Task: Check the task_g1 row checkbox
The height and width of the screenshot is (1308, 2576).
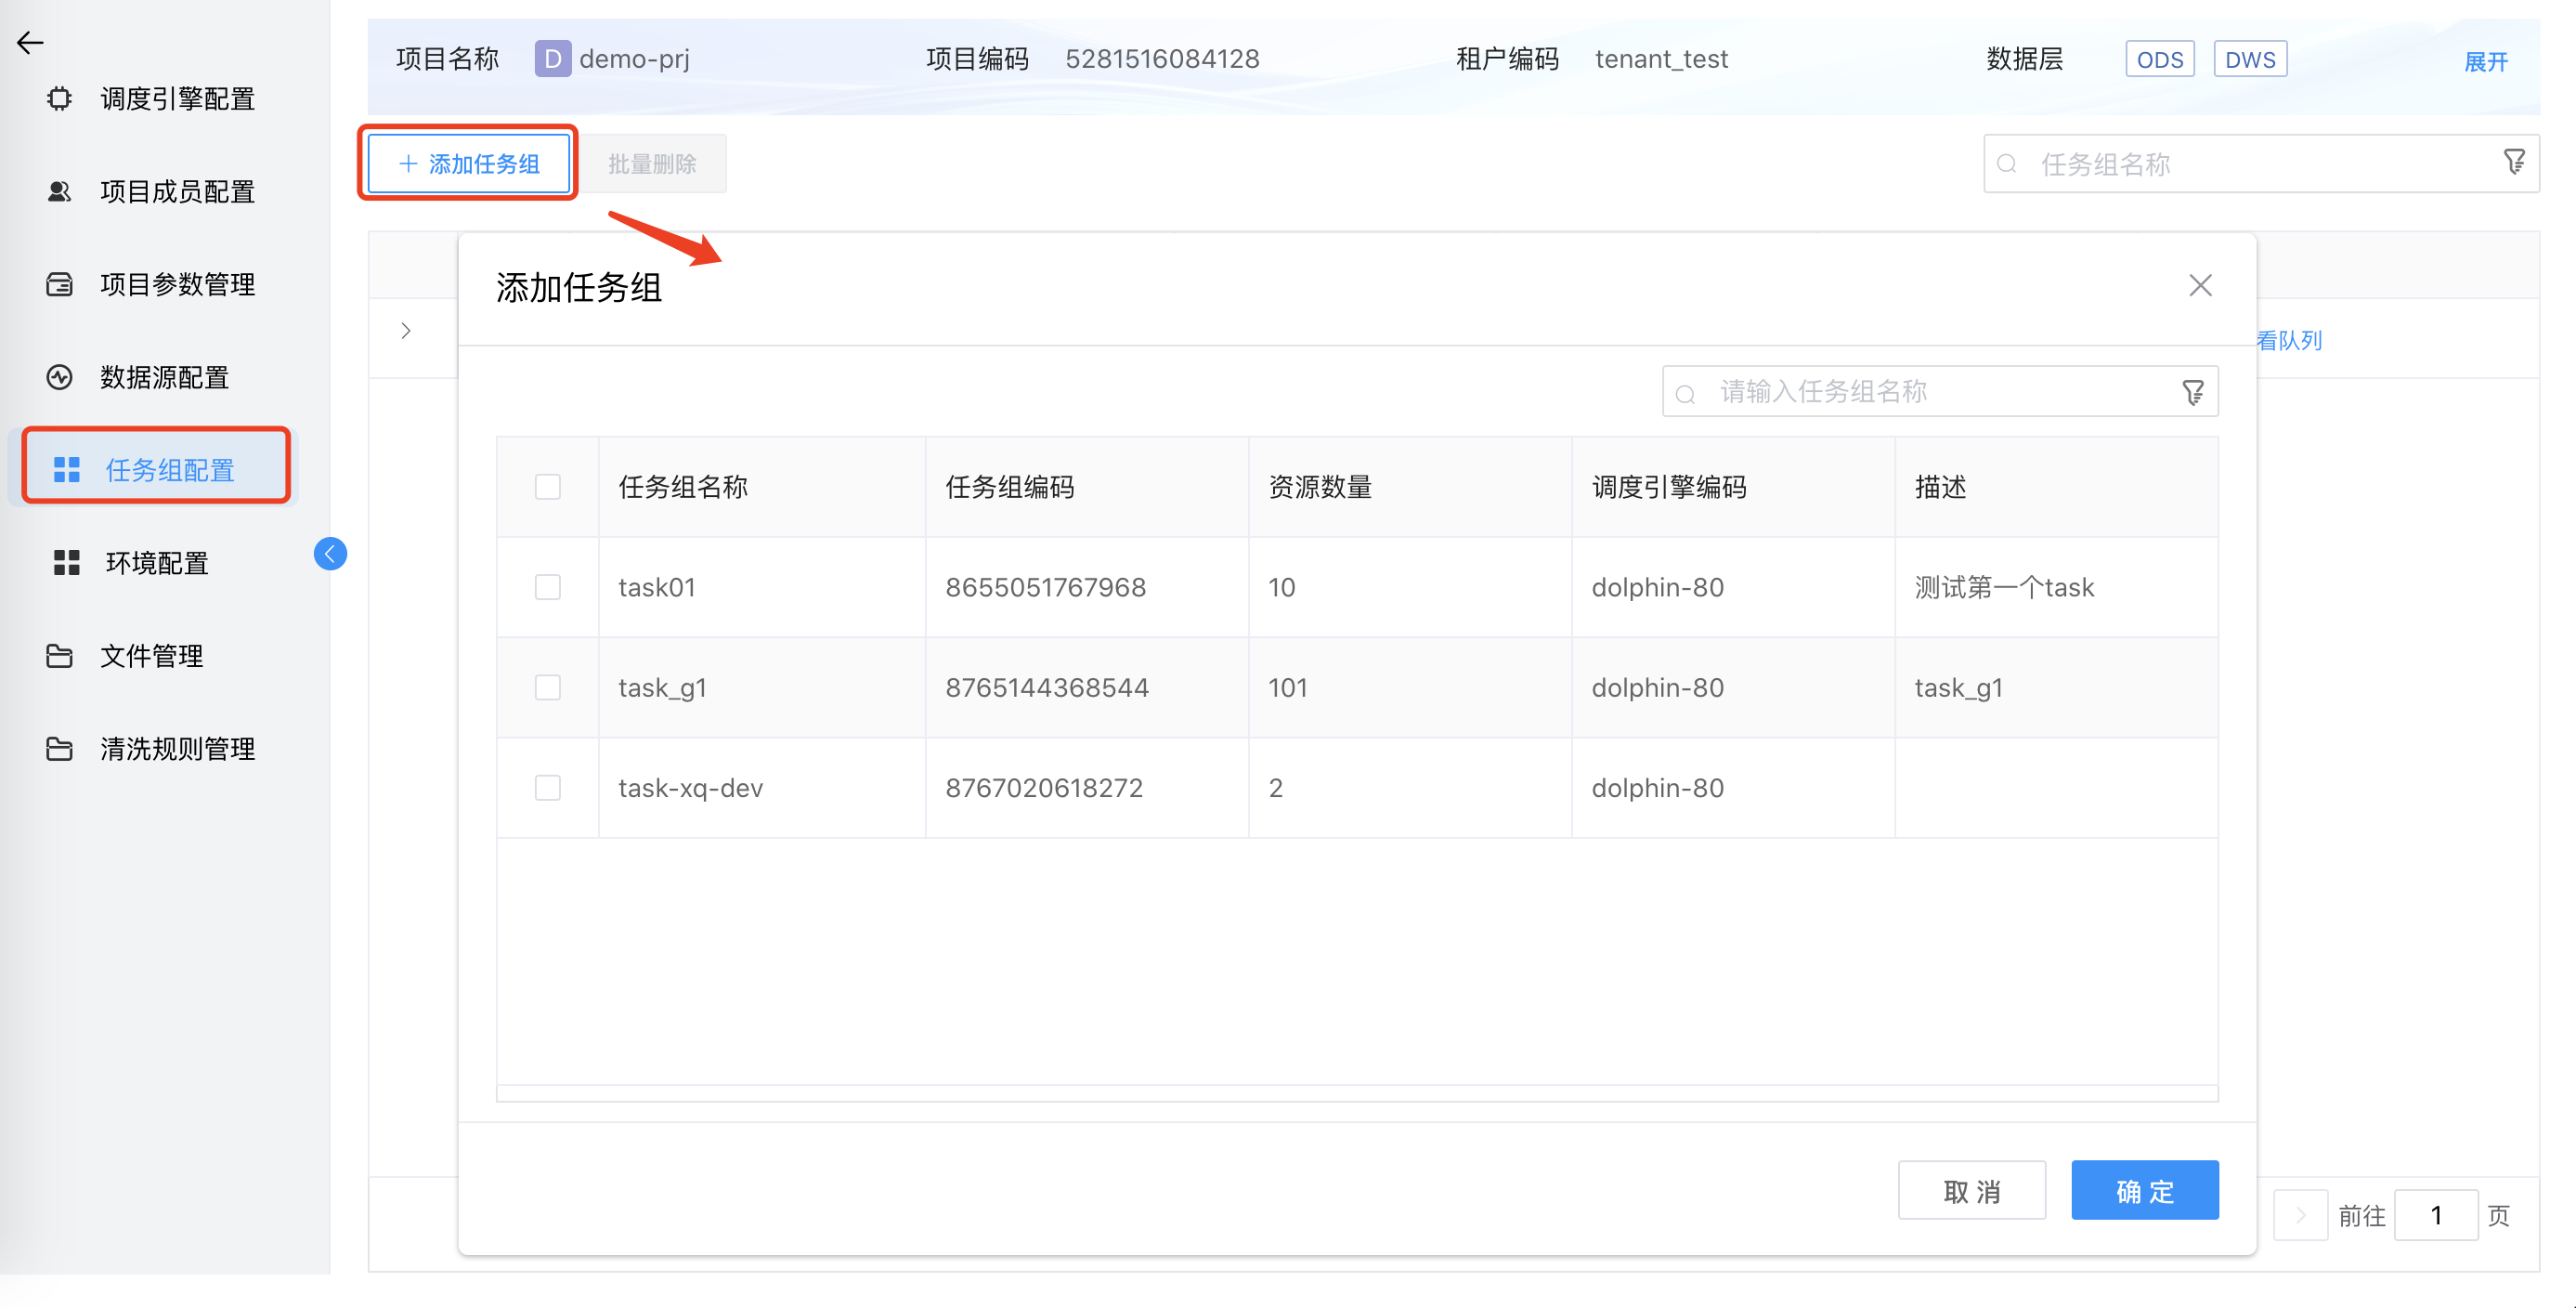Action: (x=548, y=688)
